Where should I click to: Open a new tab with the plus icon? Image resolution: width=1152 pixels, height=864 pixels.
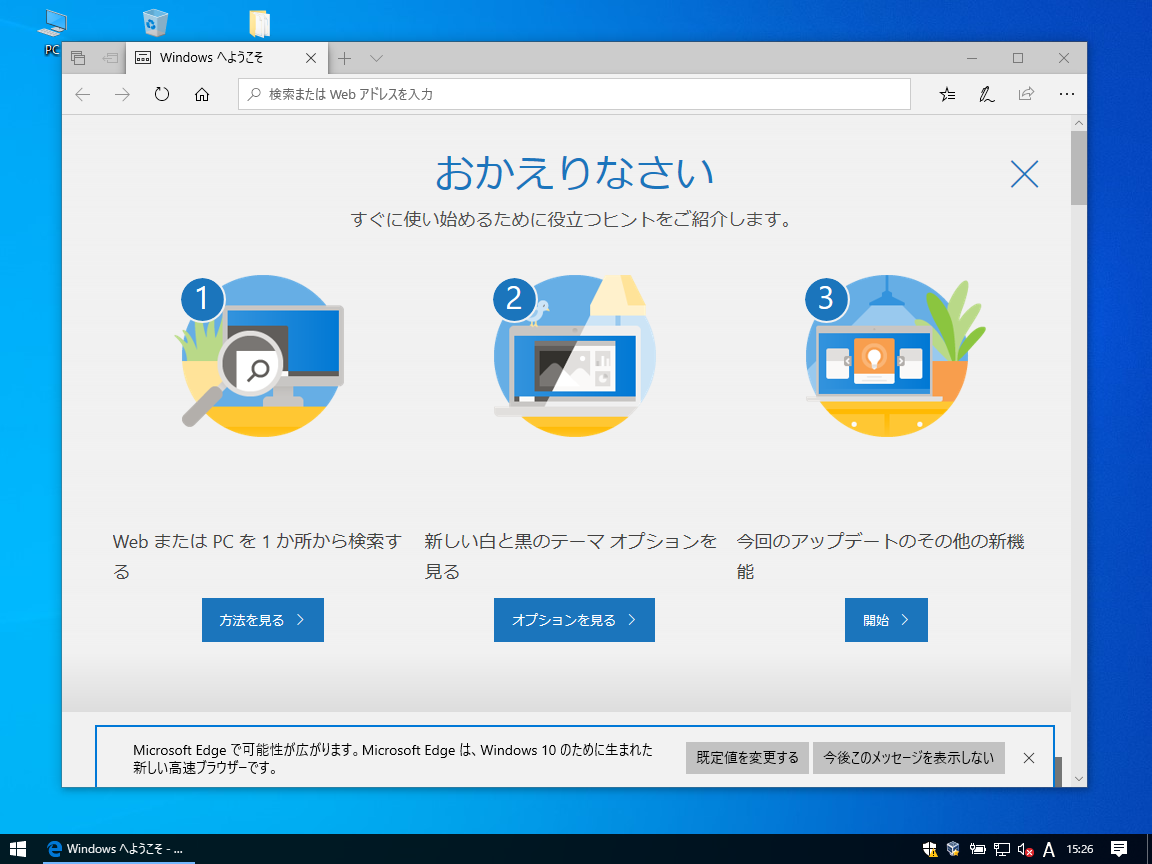coord(345,58)
